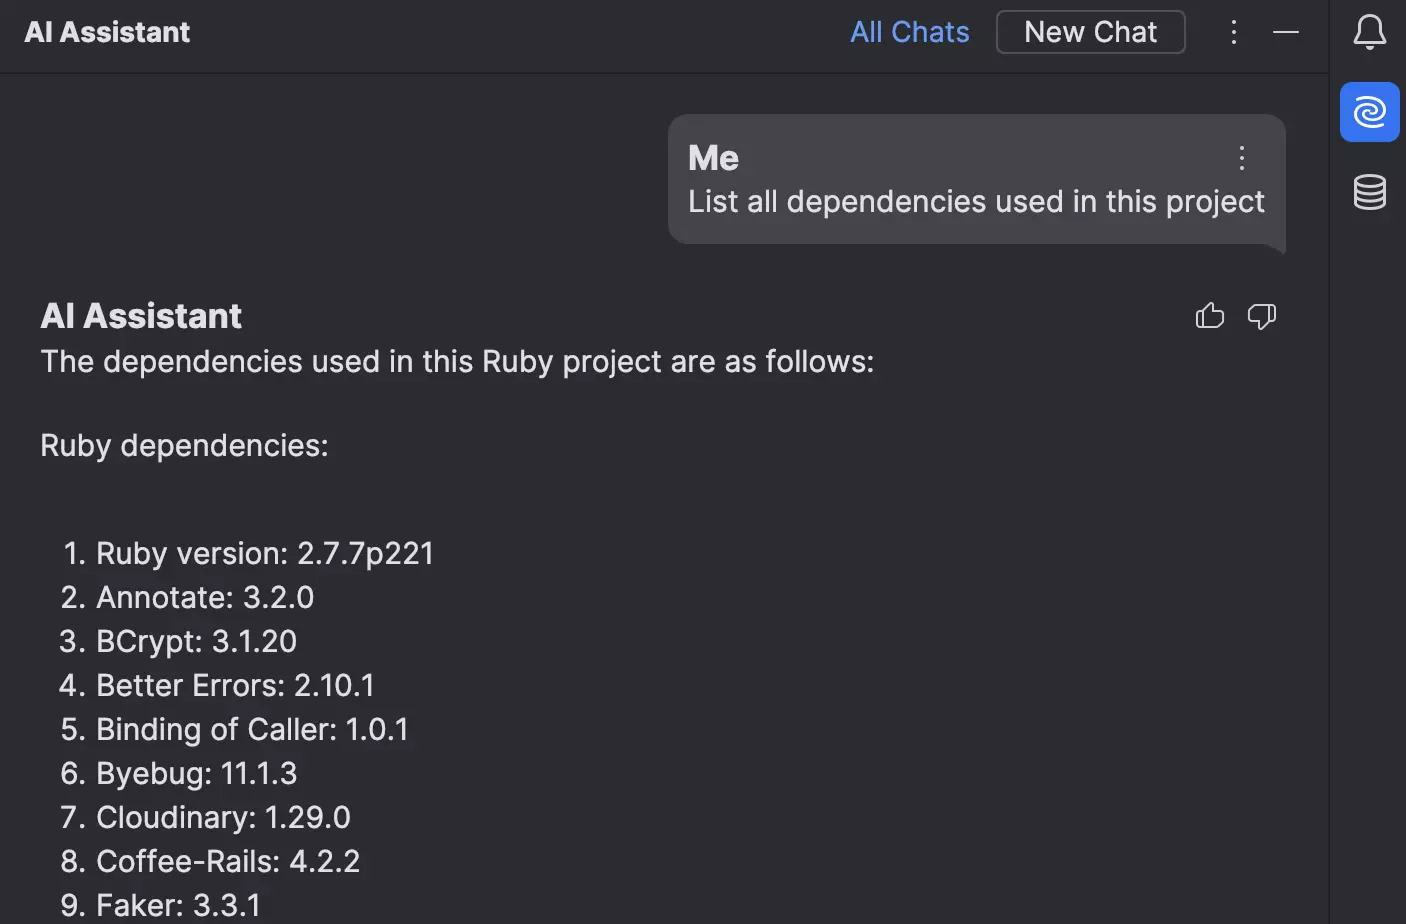Click the AI Assistant panel title
This screenshot has width=1406, height=924.
[x=106, y=31]
